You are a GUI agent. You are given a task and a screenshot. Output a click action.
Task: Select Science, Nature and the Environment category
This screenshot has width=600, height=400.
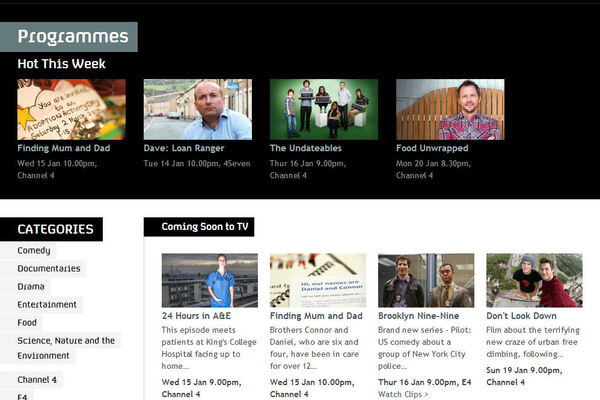coord(66,348)
